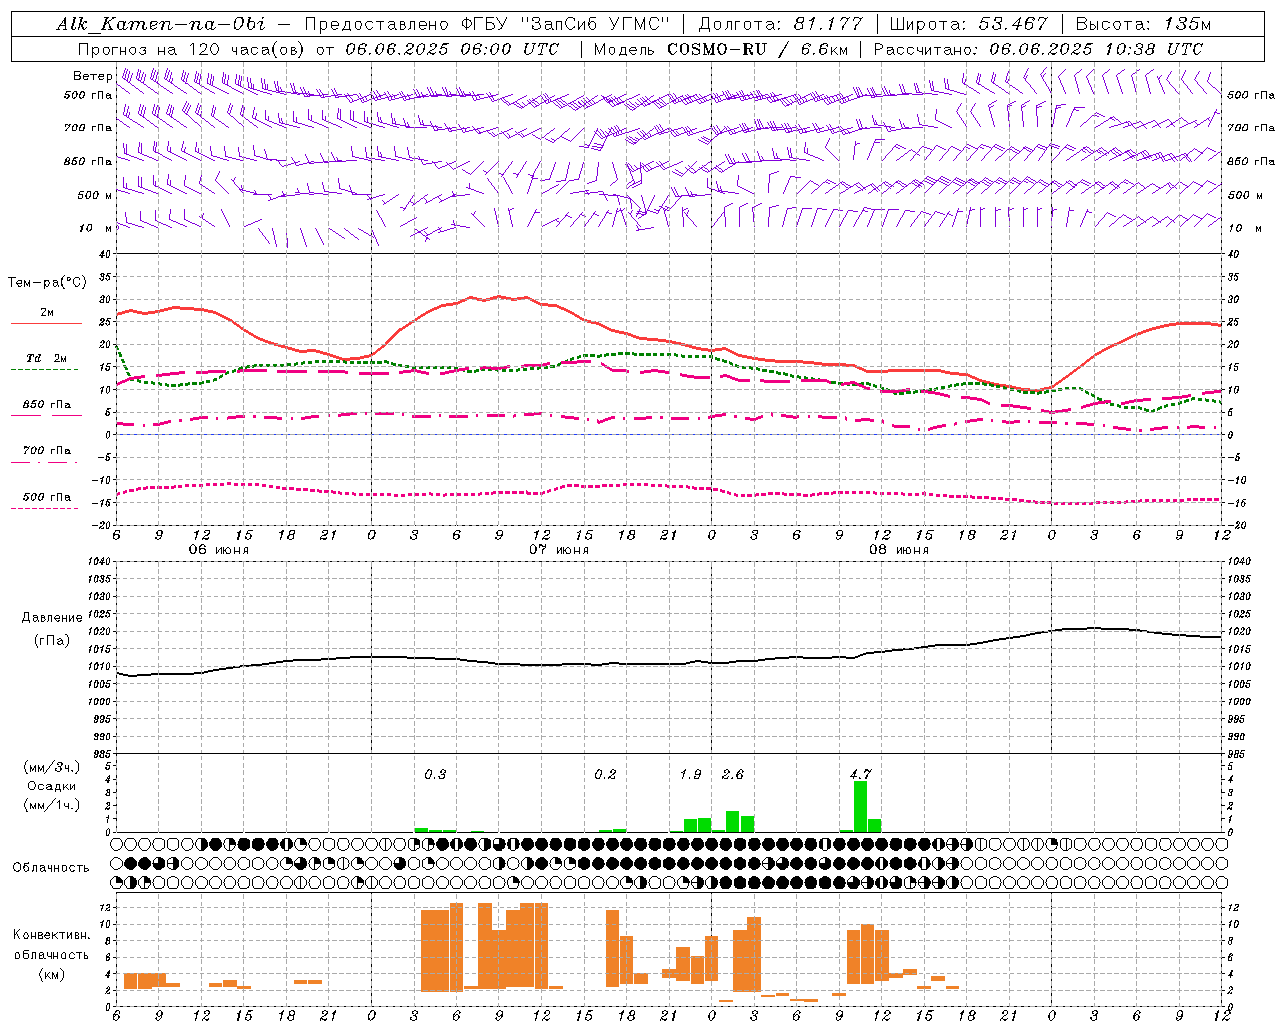Click the Осадки panel label
This screenshot has height=1024, width=1280.
(52, 786)
